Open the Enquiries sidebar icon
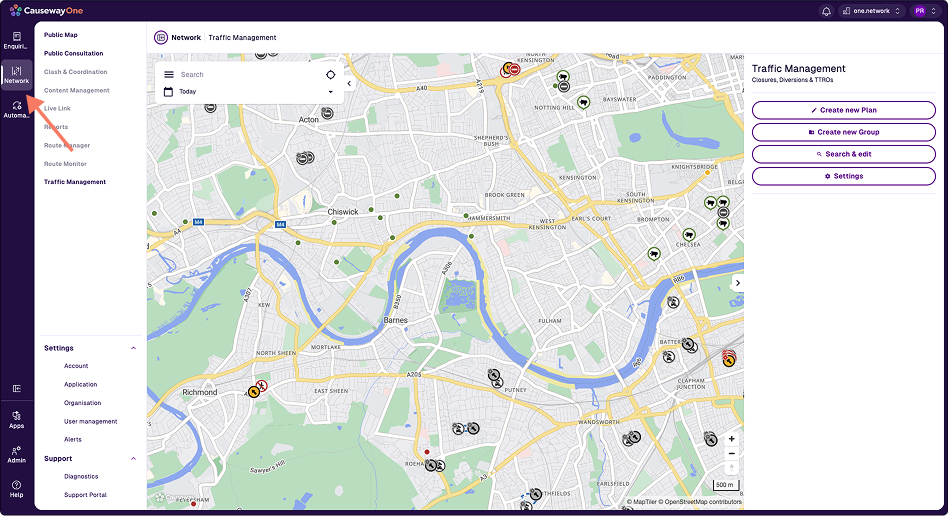 (x=17, y=40)
